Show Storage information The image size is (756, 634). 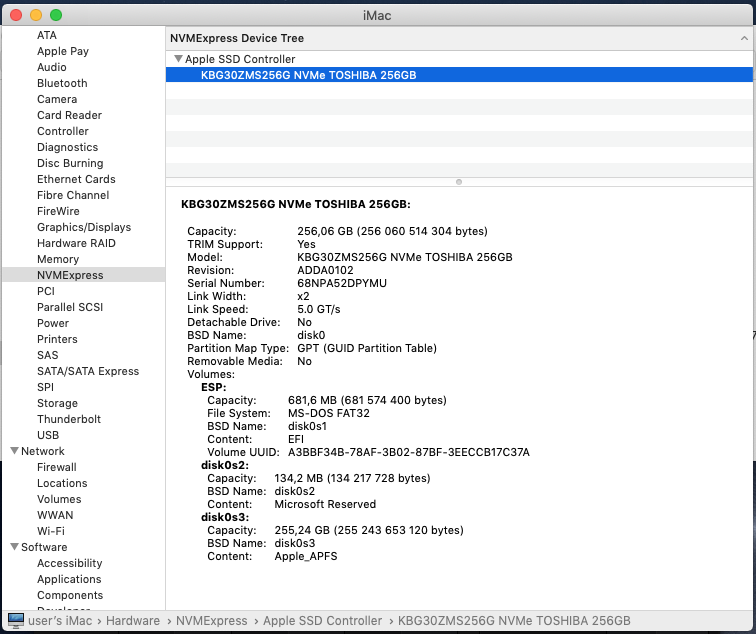tap(57, 403)
